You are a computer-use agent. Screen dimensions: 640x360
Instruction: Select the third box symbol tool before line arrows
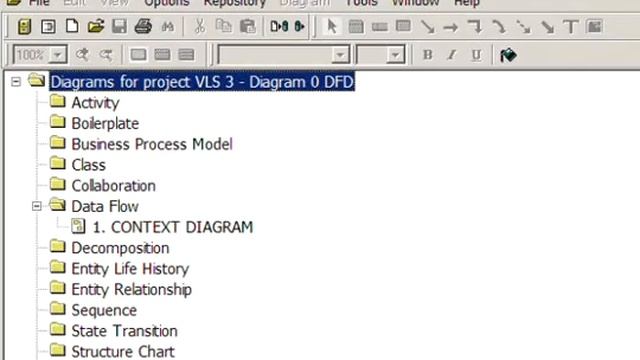tap(403, 26)
